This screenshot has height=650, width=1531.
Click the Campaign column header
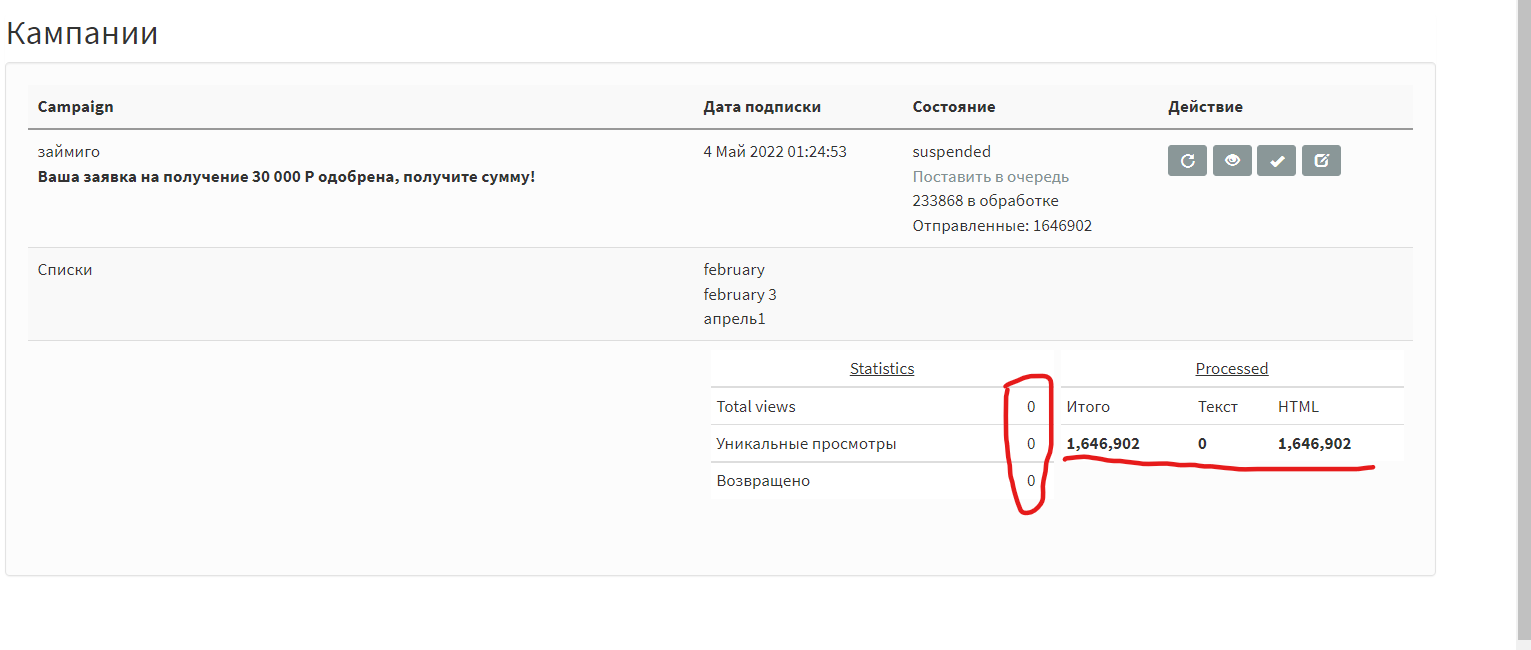pyautogui.click(x=75, y=107)
